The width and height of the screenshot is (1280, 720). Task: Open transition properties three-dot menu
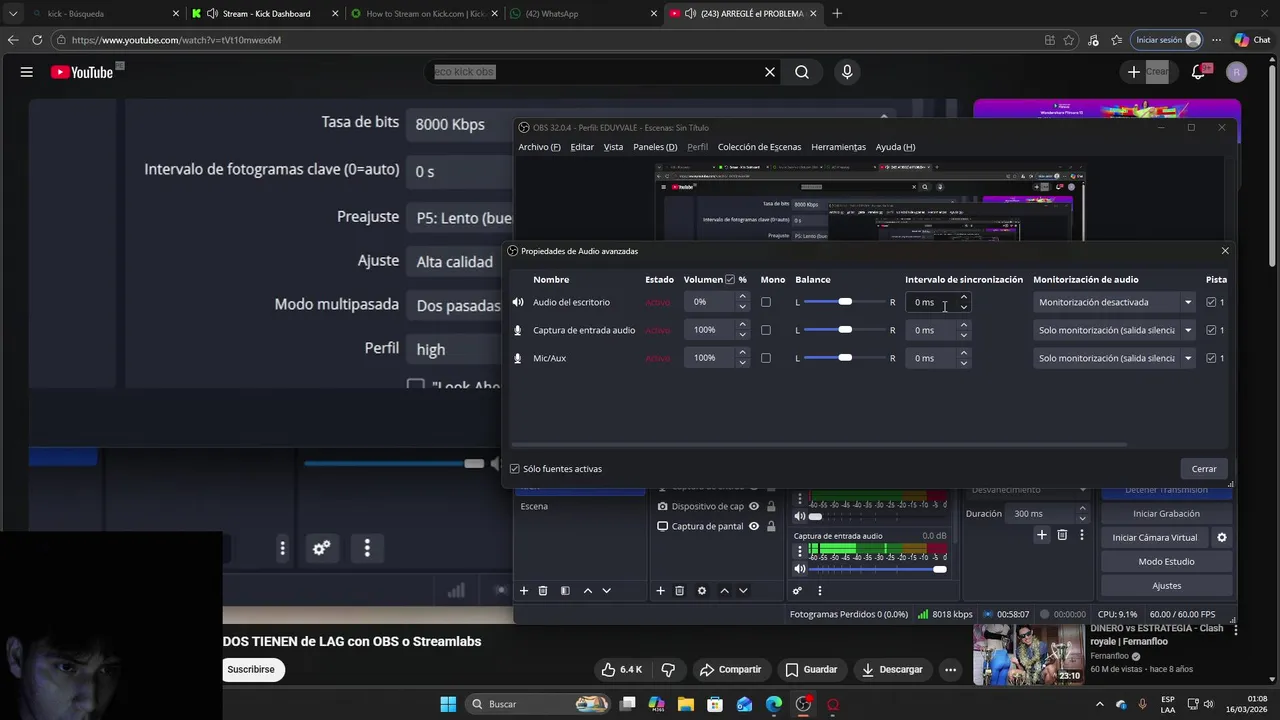point(1081,535)
